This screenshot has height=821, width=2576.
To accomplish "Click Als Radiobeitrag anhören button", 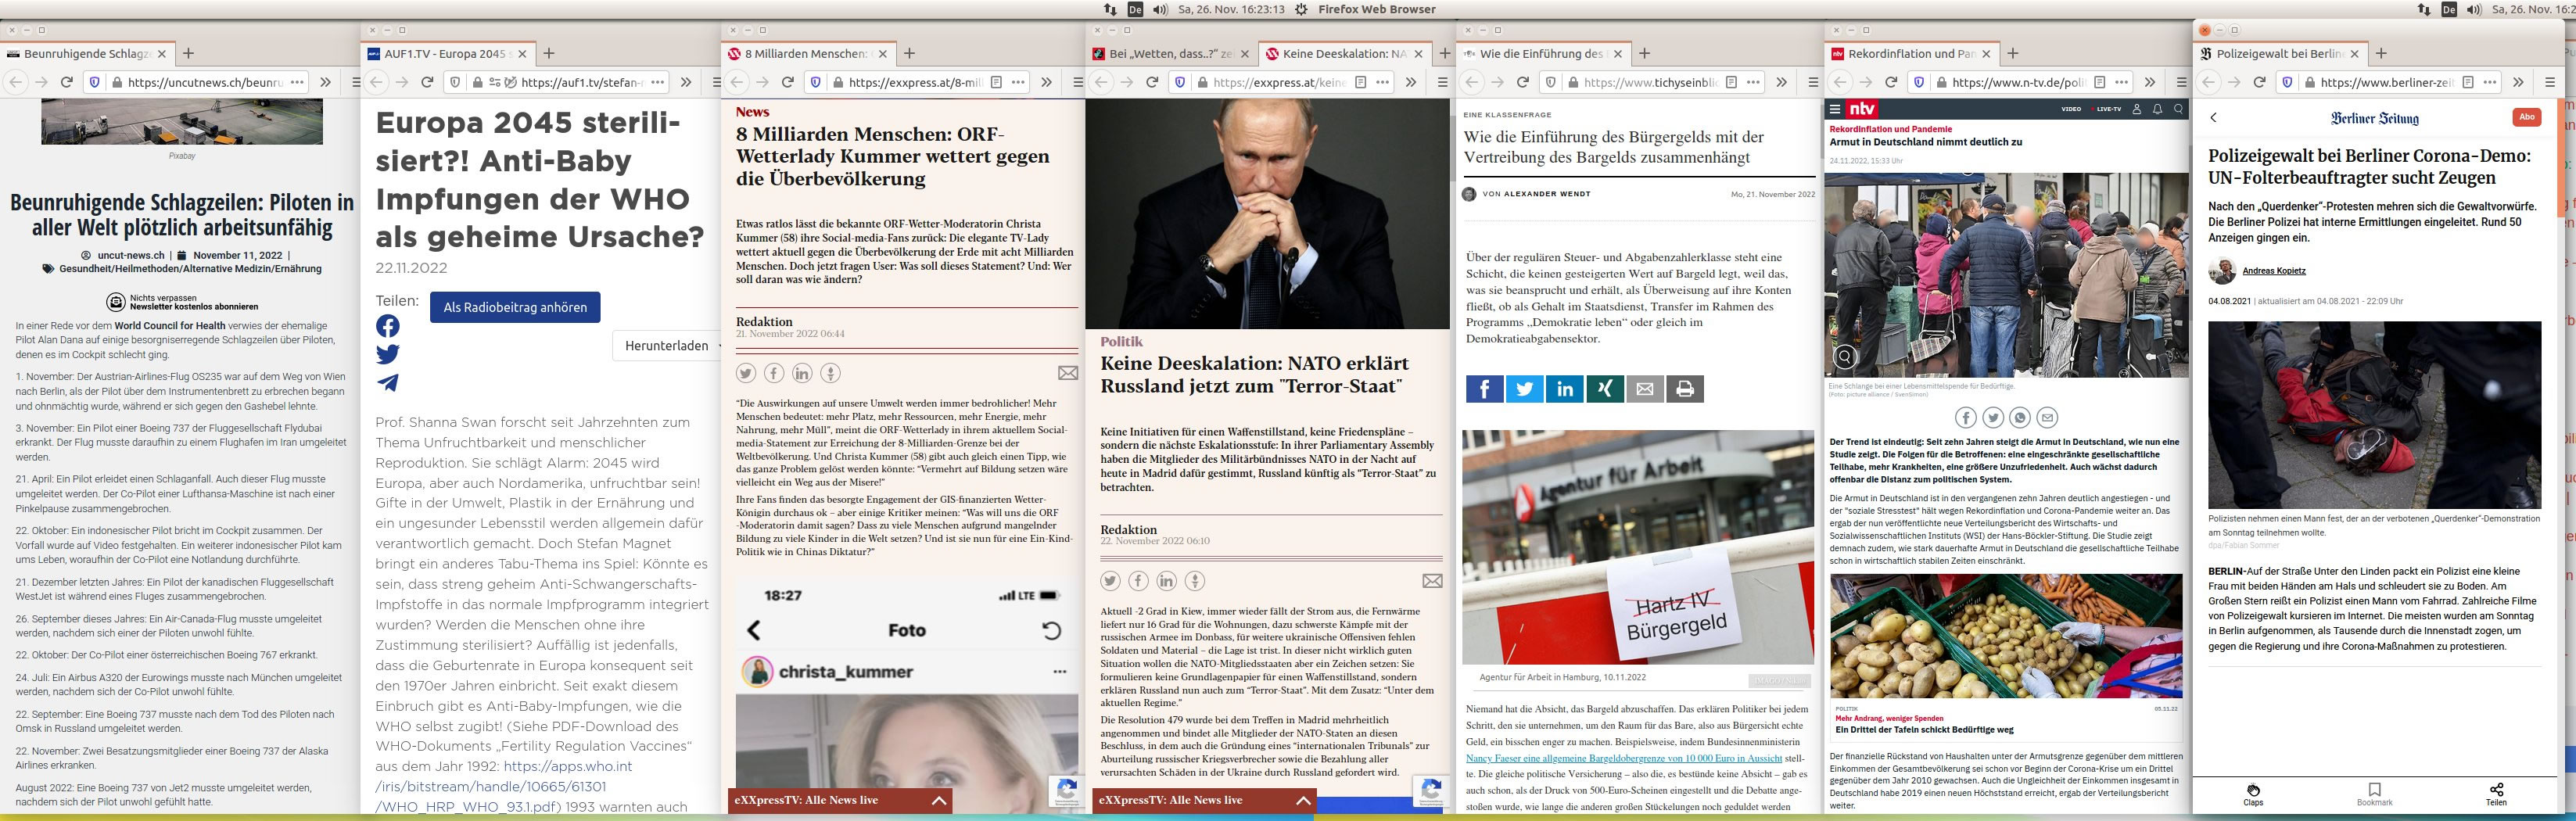I will [x=515, y=307].
